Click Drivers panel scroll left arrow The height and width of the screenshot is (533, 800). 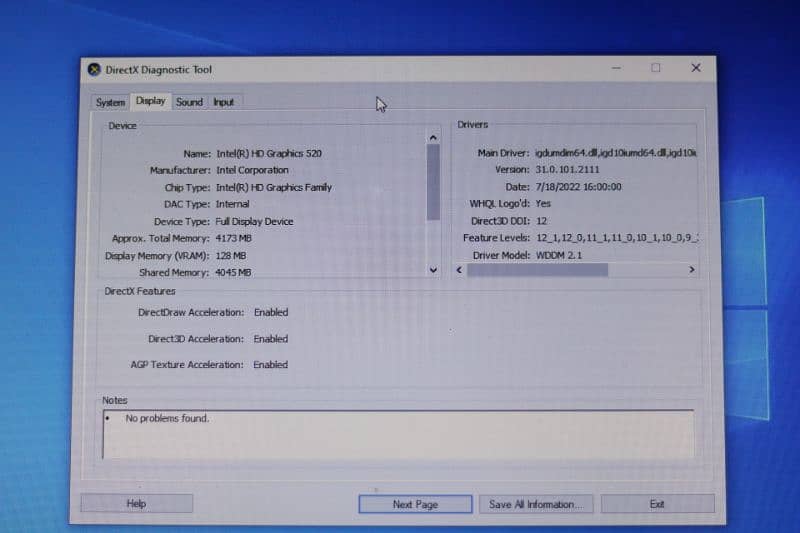click(x=459, y=270)
